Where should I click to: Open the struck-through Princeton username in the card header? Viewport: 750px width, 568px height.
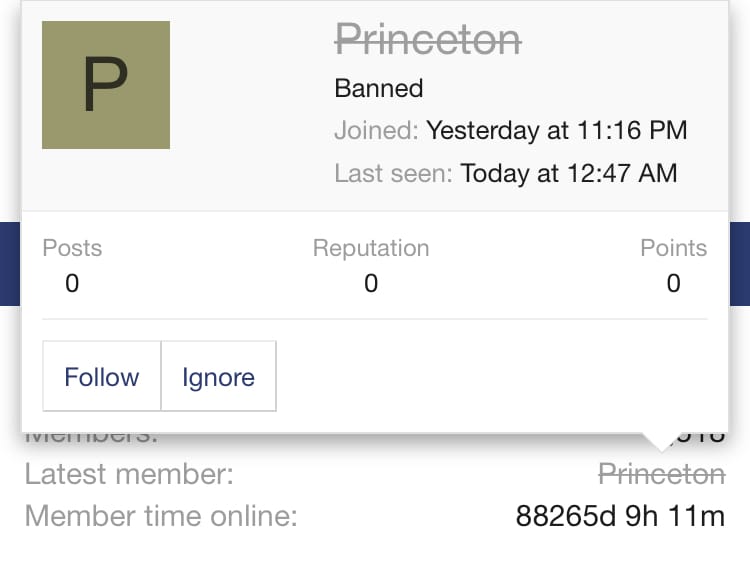pyautogui.click(x=428, y=40)
